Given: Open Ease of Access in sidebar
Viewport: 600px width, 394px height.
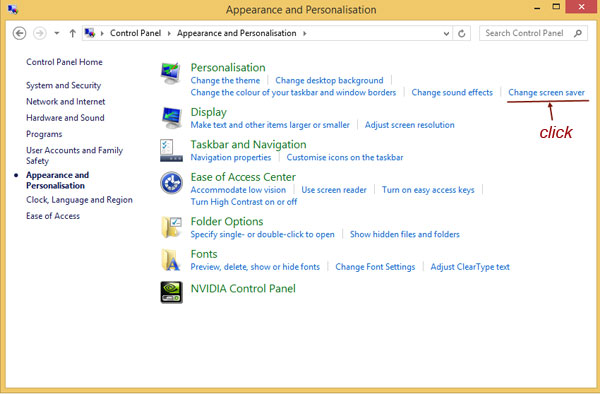Looking at the screenshot, I should [x=53, y=216].
